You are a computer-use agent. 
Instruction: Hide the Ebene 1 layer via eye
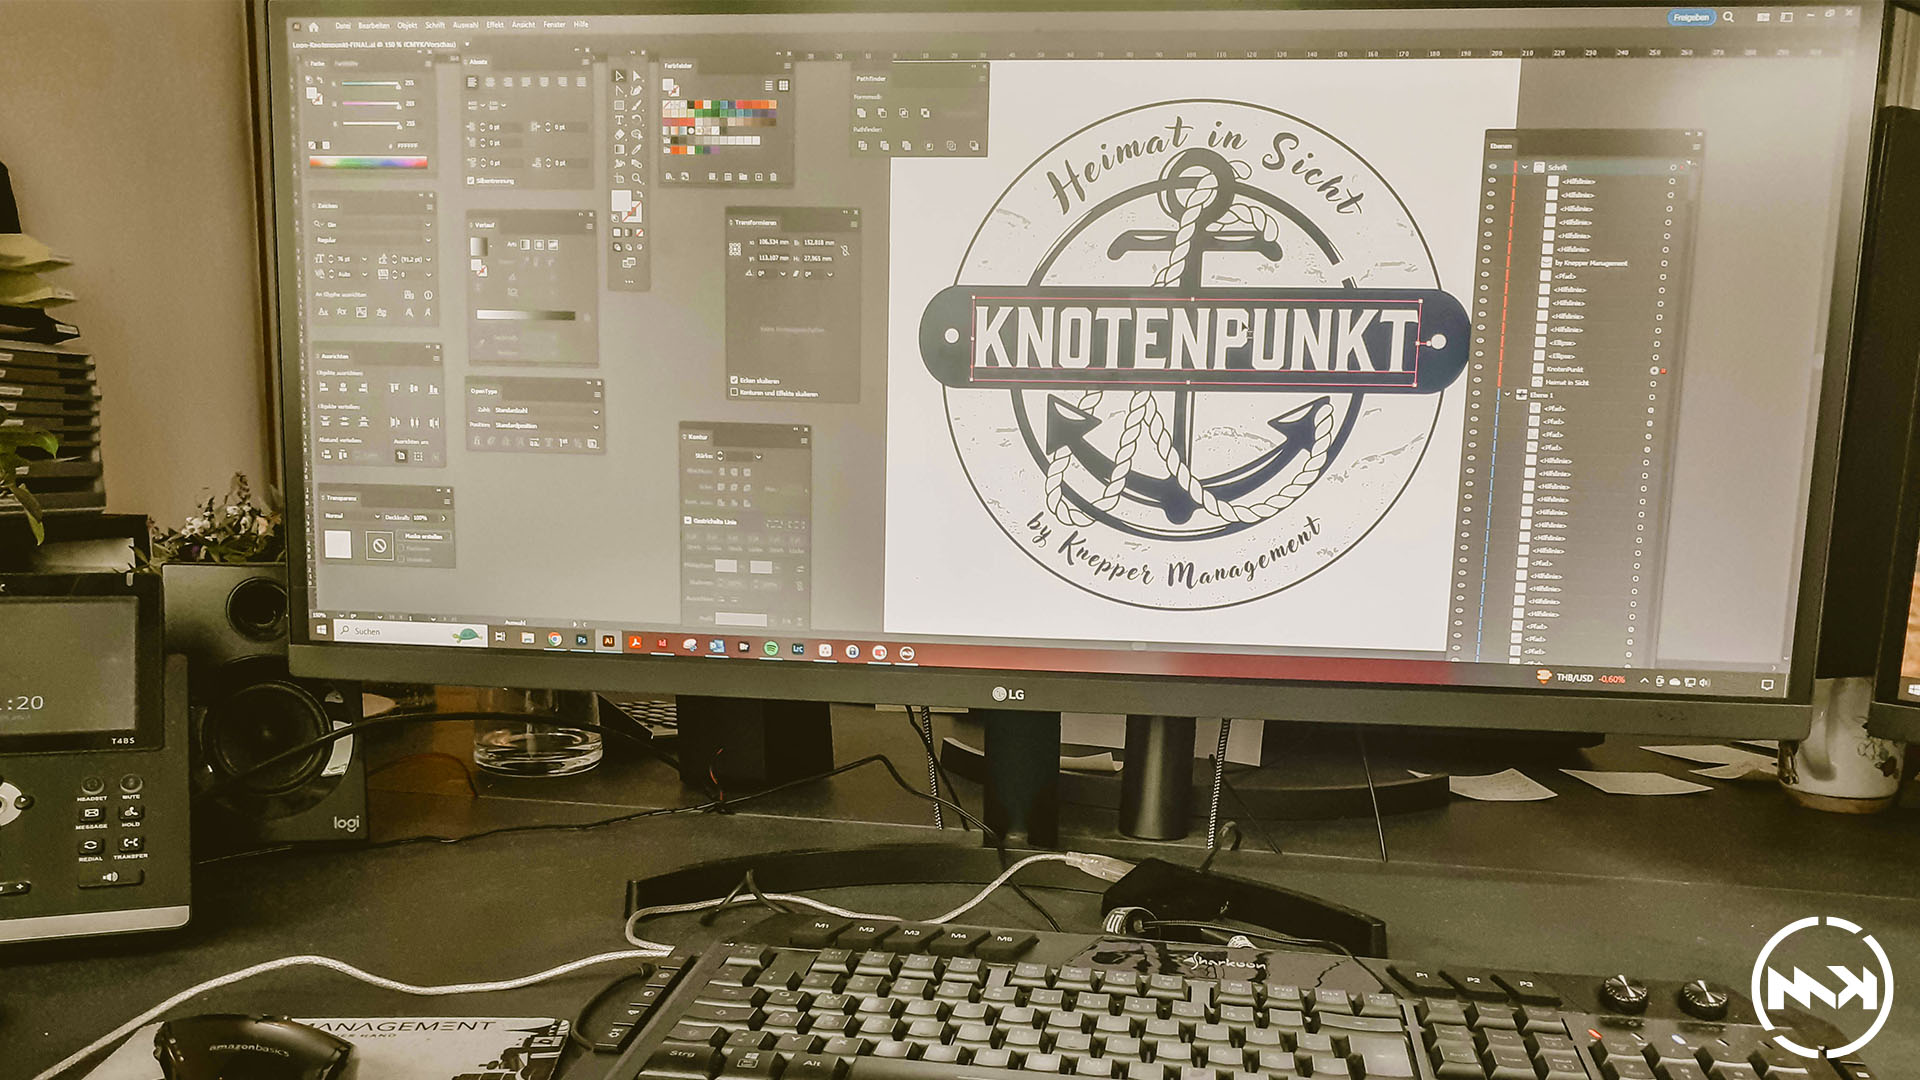(x=1477, y=393)
